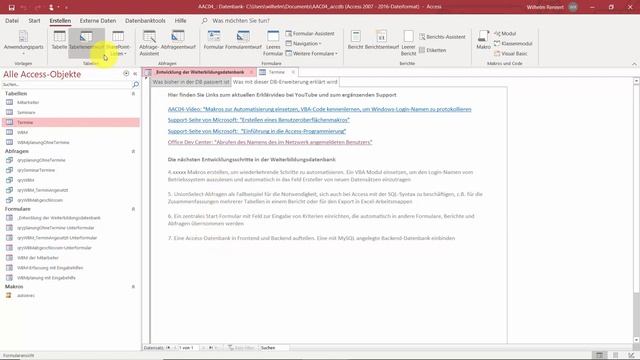Collapse the ribbon with the chevron

point(634,64)
